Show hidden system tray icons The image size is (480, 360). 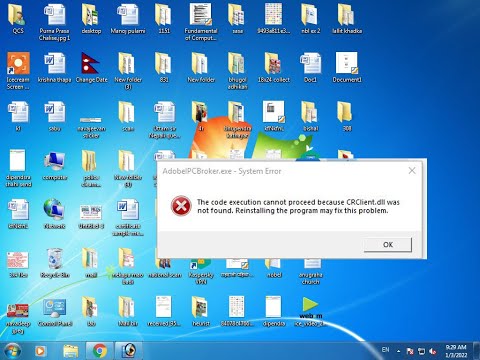[398, 351]
